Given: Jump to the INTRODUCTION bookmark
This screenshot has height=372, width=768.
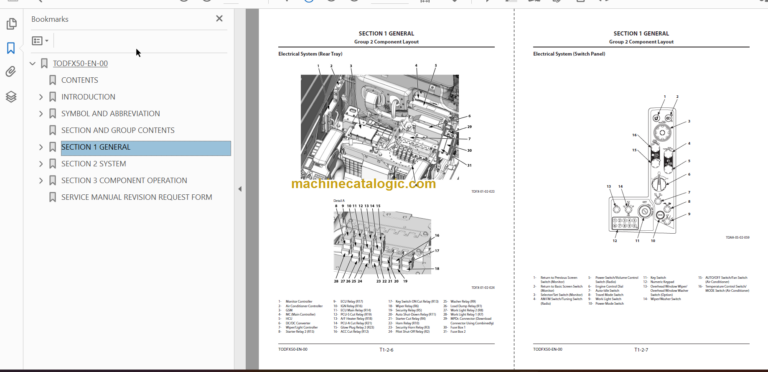Looking at the screenshot, I should 88,97.
